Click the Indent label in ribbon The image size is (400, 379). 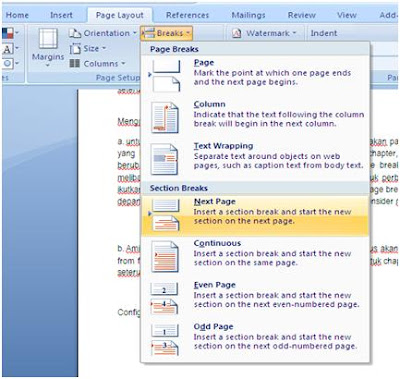[324, 33]
